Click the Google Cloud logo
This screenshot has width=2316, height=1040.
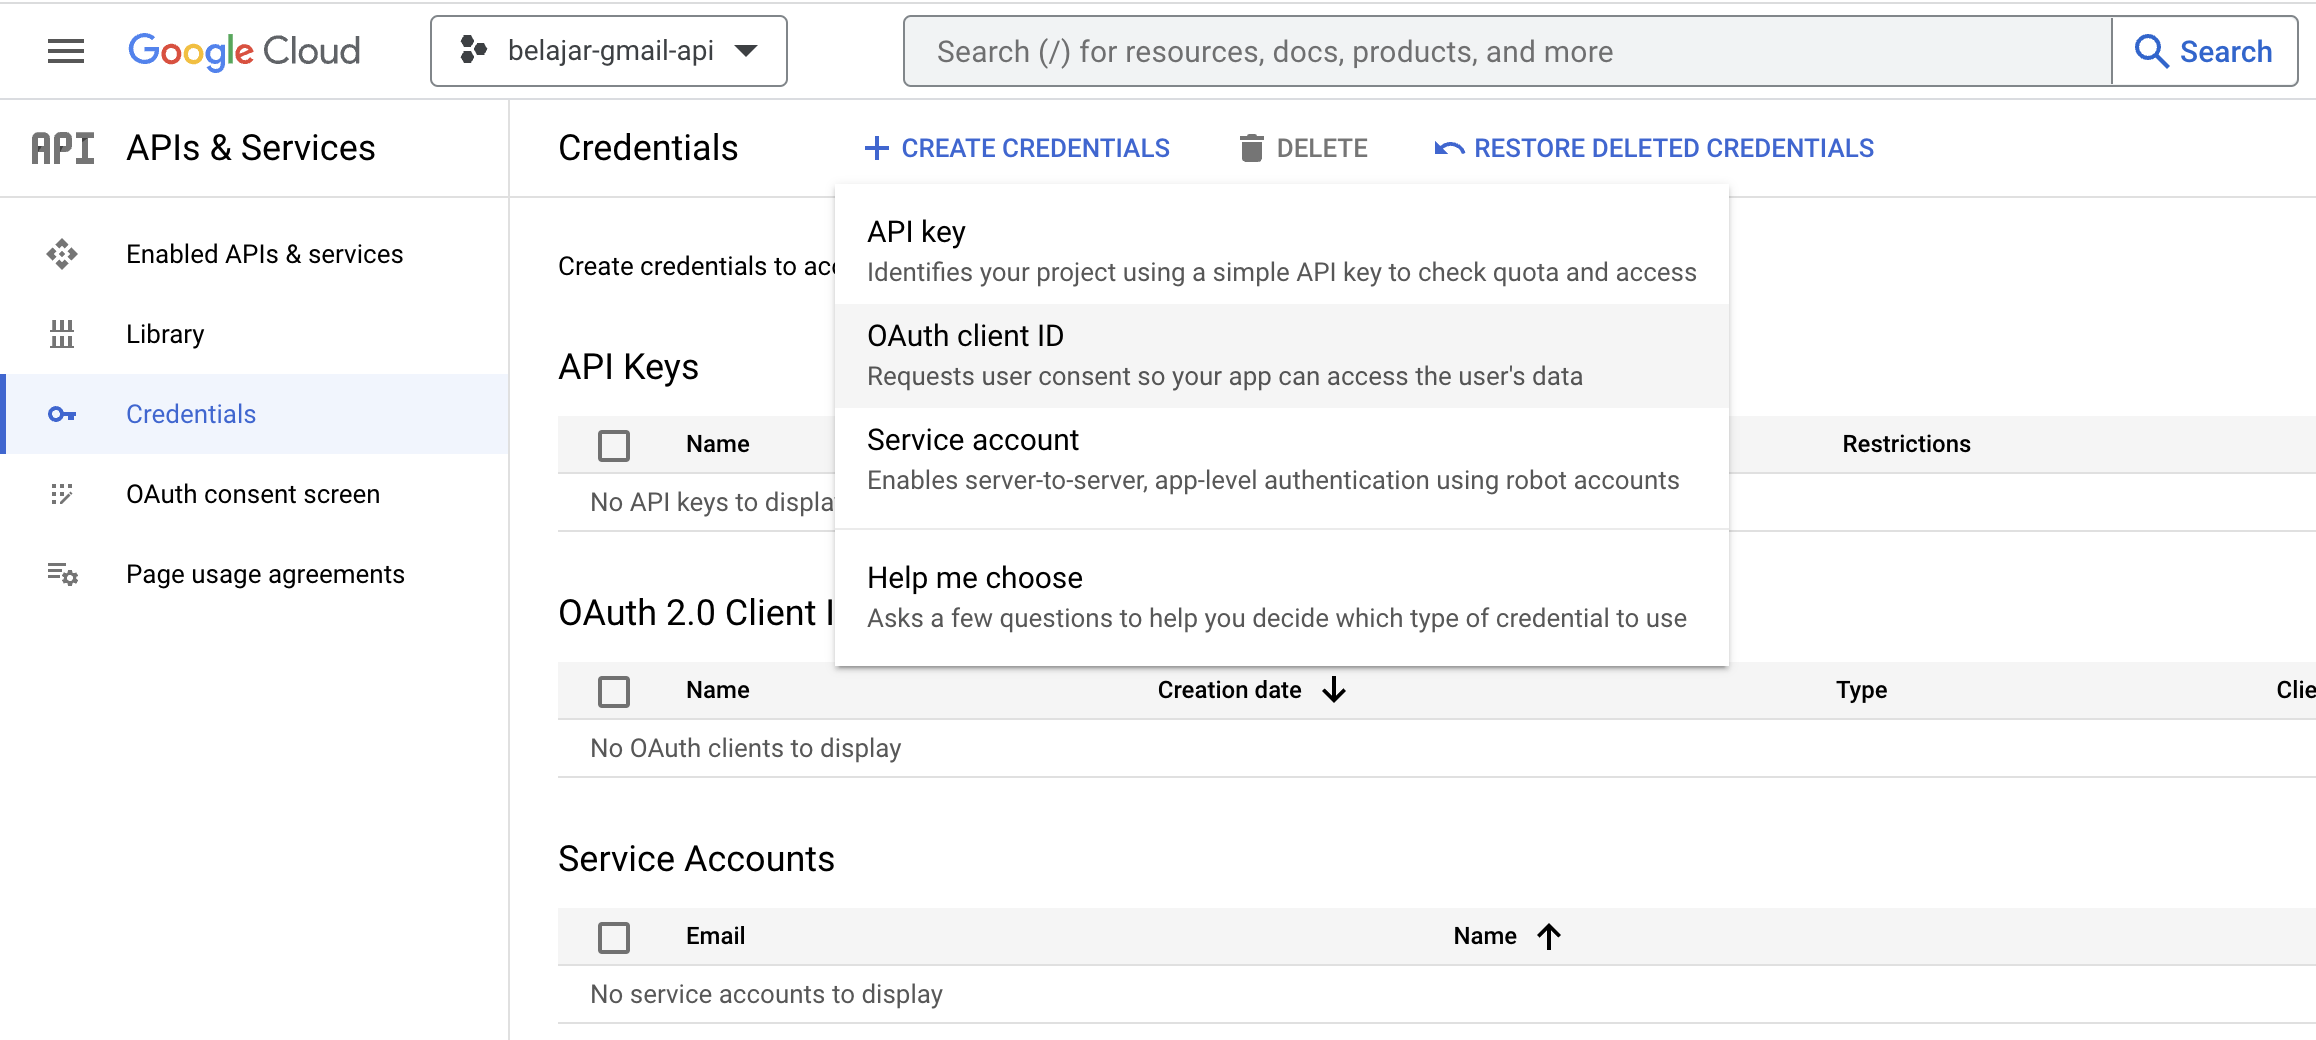pos(244,51)
